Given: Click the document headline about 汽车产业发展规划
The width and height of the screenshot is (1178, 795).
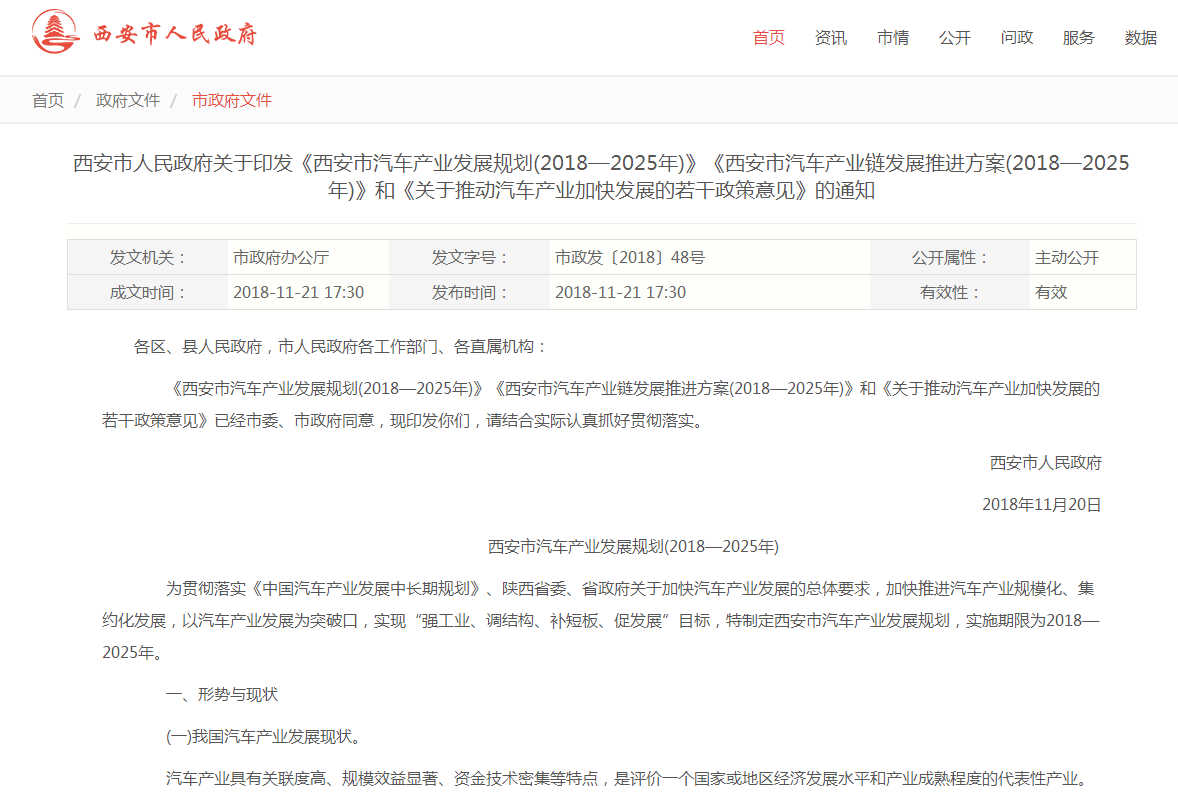Looking at the screenshot, I should 601,176.
